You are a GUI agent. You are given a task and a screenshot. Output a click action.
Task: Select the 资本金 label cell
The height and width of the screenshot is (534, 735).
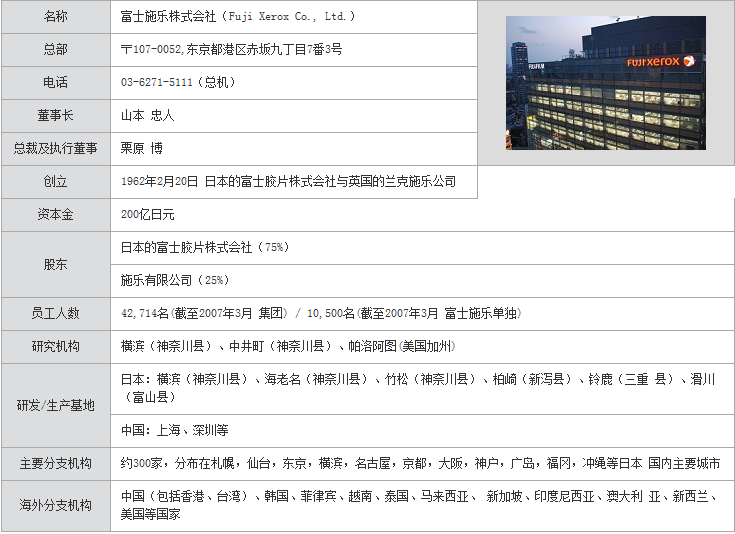tap(56, 215)
